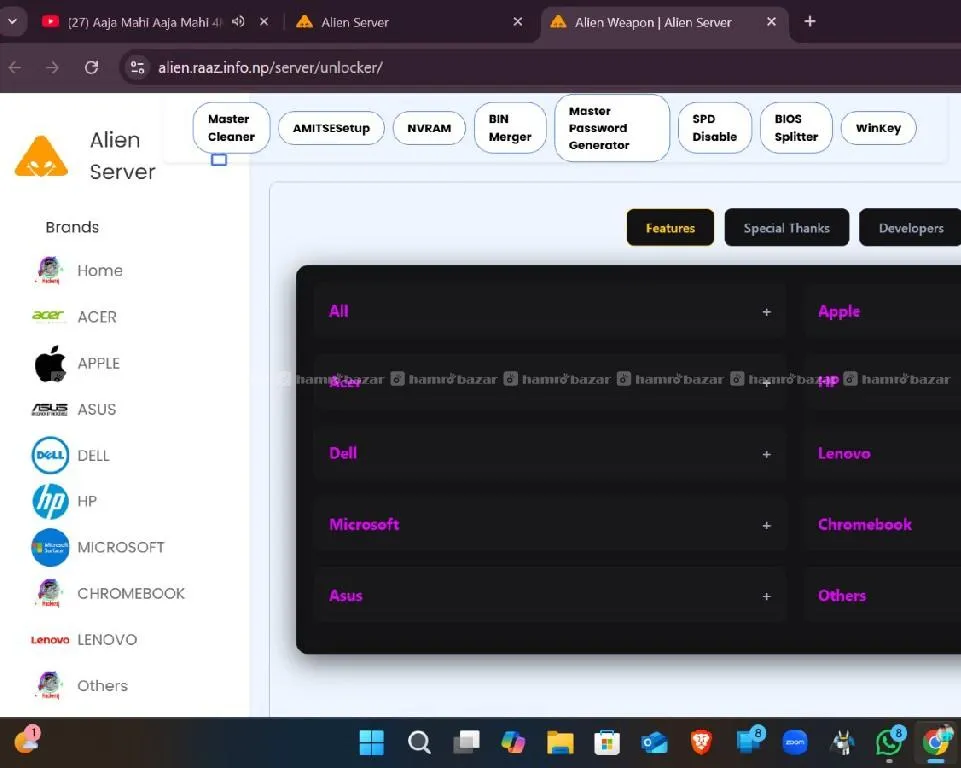This screenshot has width=961, height=768.
Task: Click the Microsoft Surface logo icon
Action: [50, 548]
